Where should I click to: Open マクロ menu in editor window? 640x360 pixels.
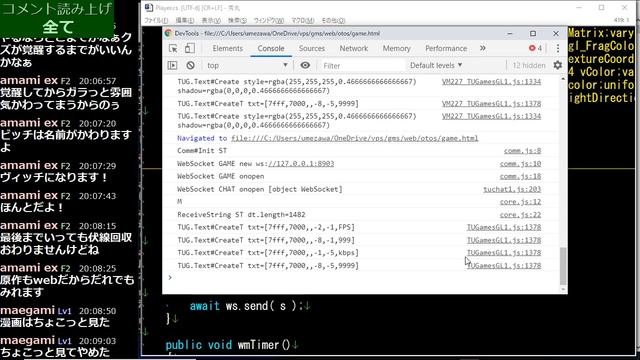302,20
